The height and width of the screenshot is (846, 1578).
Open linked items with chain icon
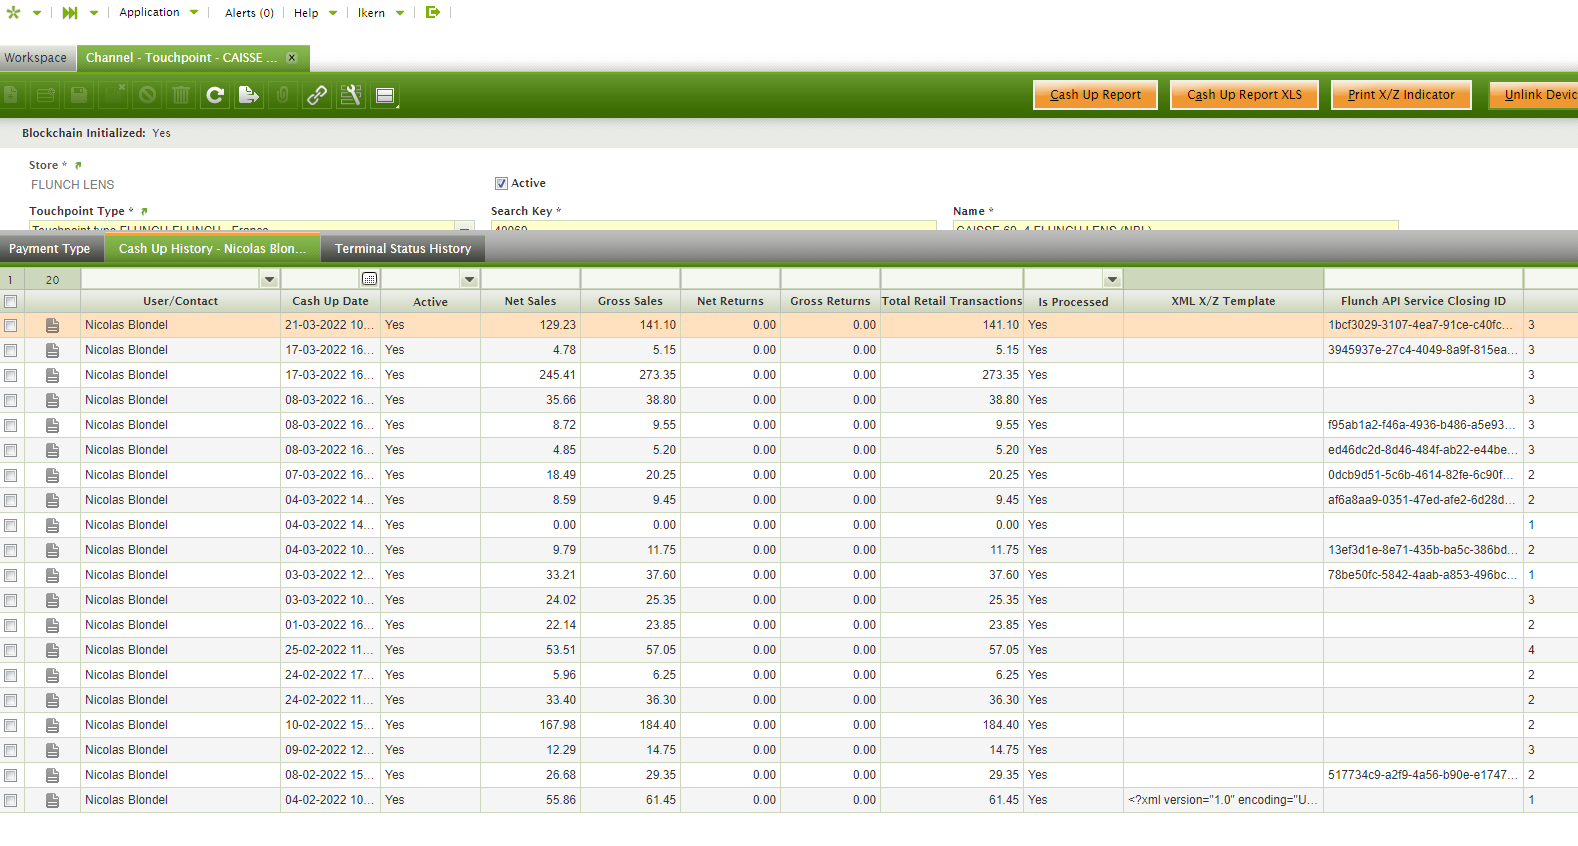[x=317, y=95]
